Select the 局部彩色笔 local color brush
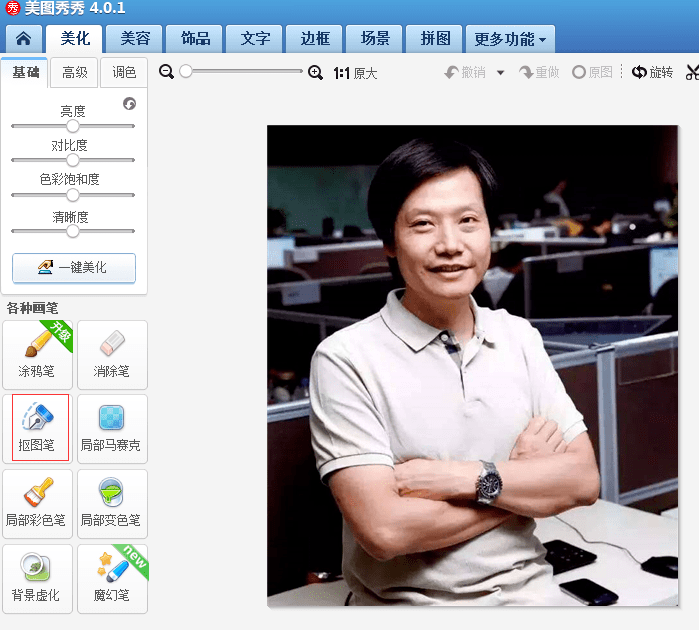 tap(37, 503)
